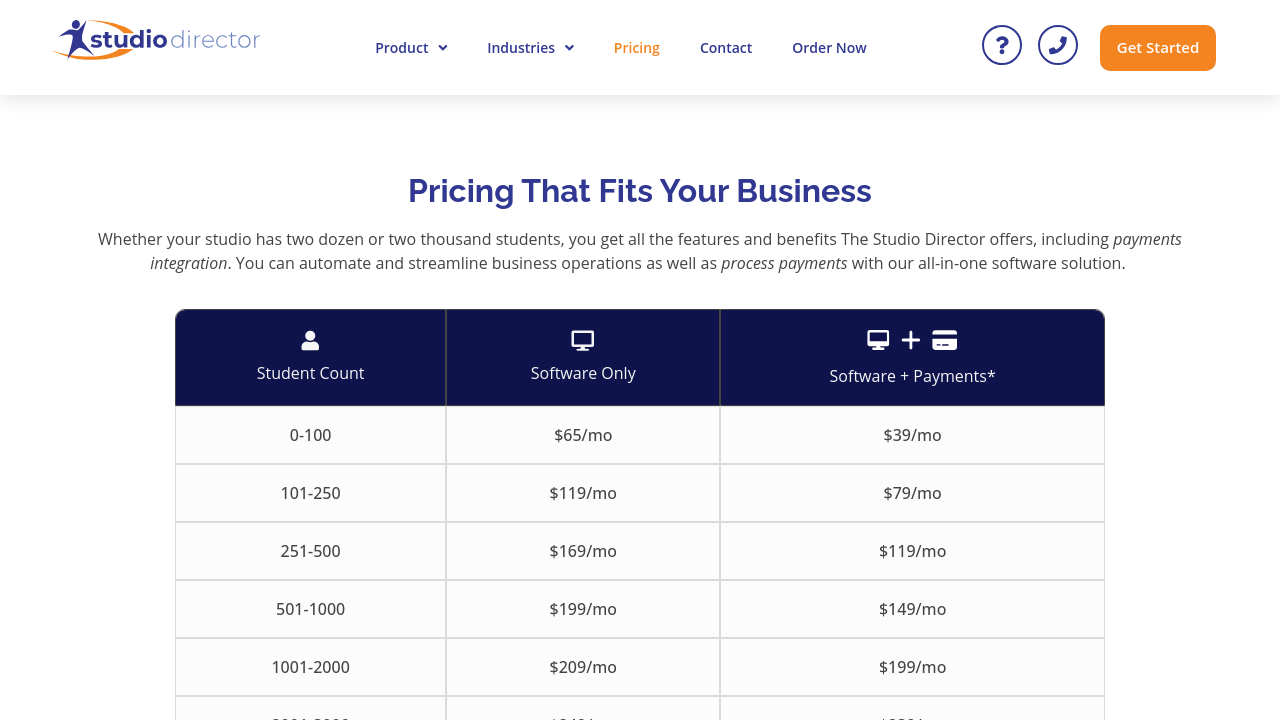The image size is (1280, 720).
Task: Open the Order Now link
Action: pyautogui.click(x=829, y=48)
